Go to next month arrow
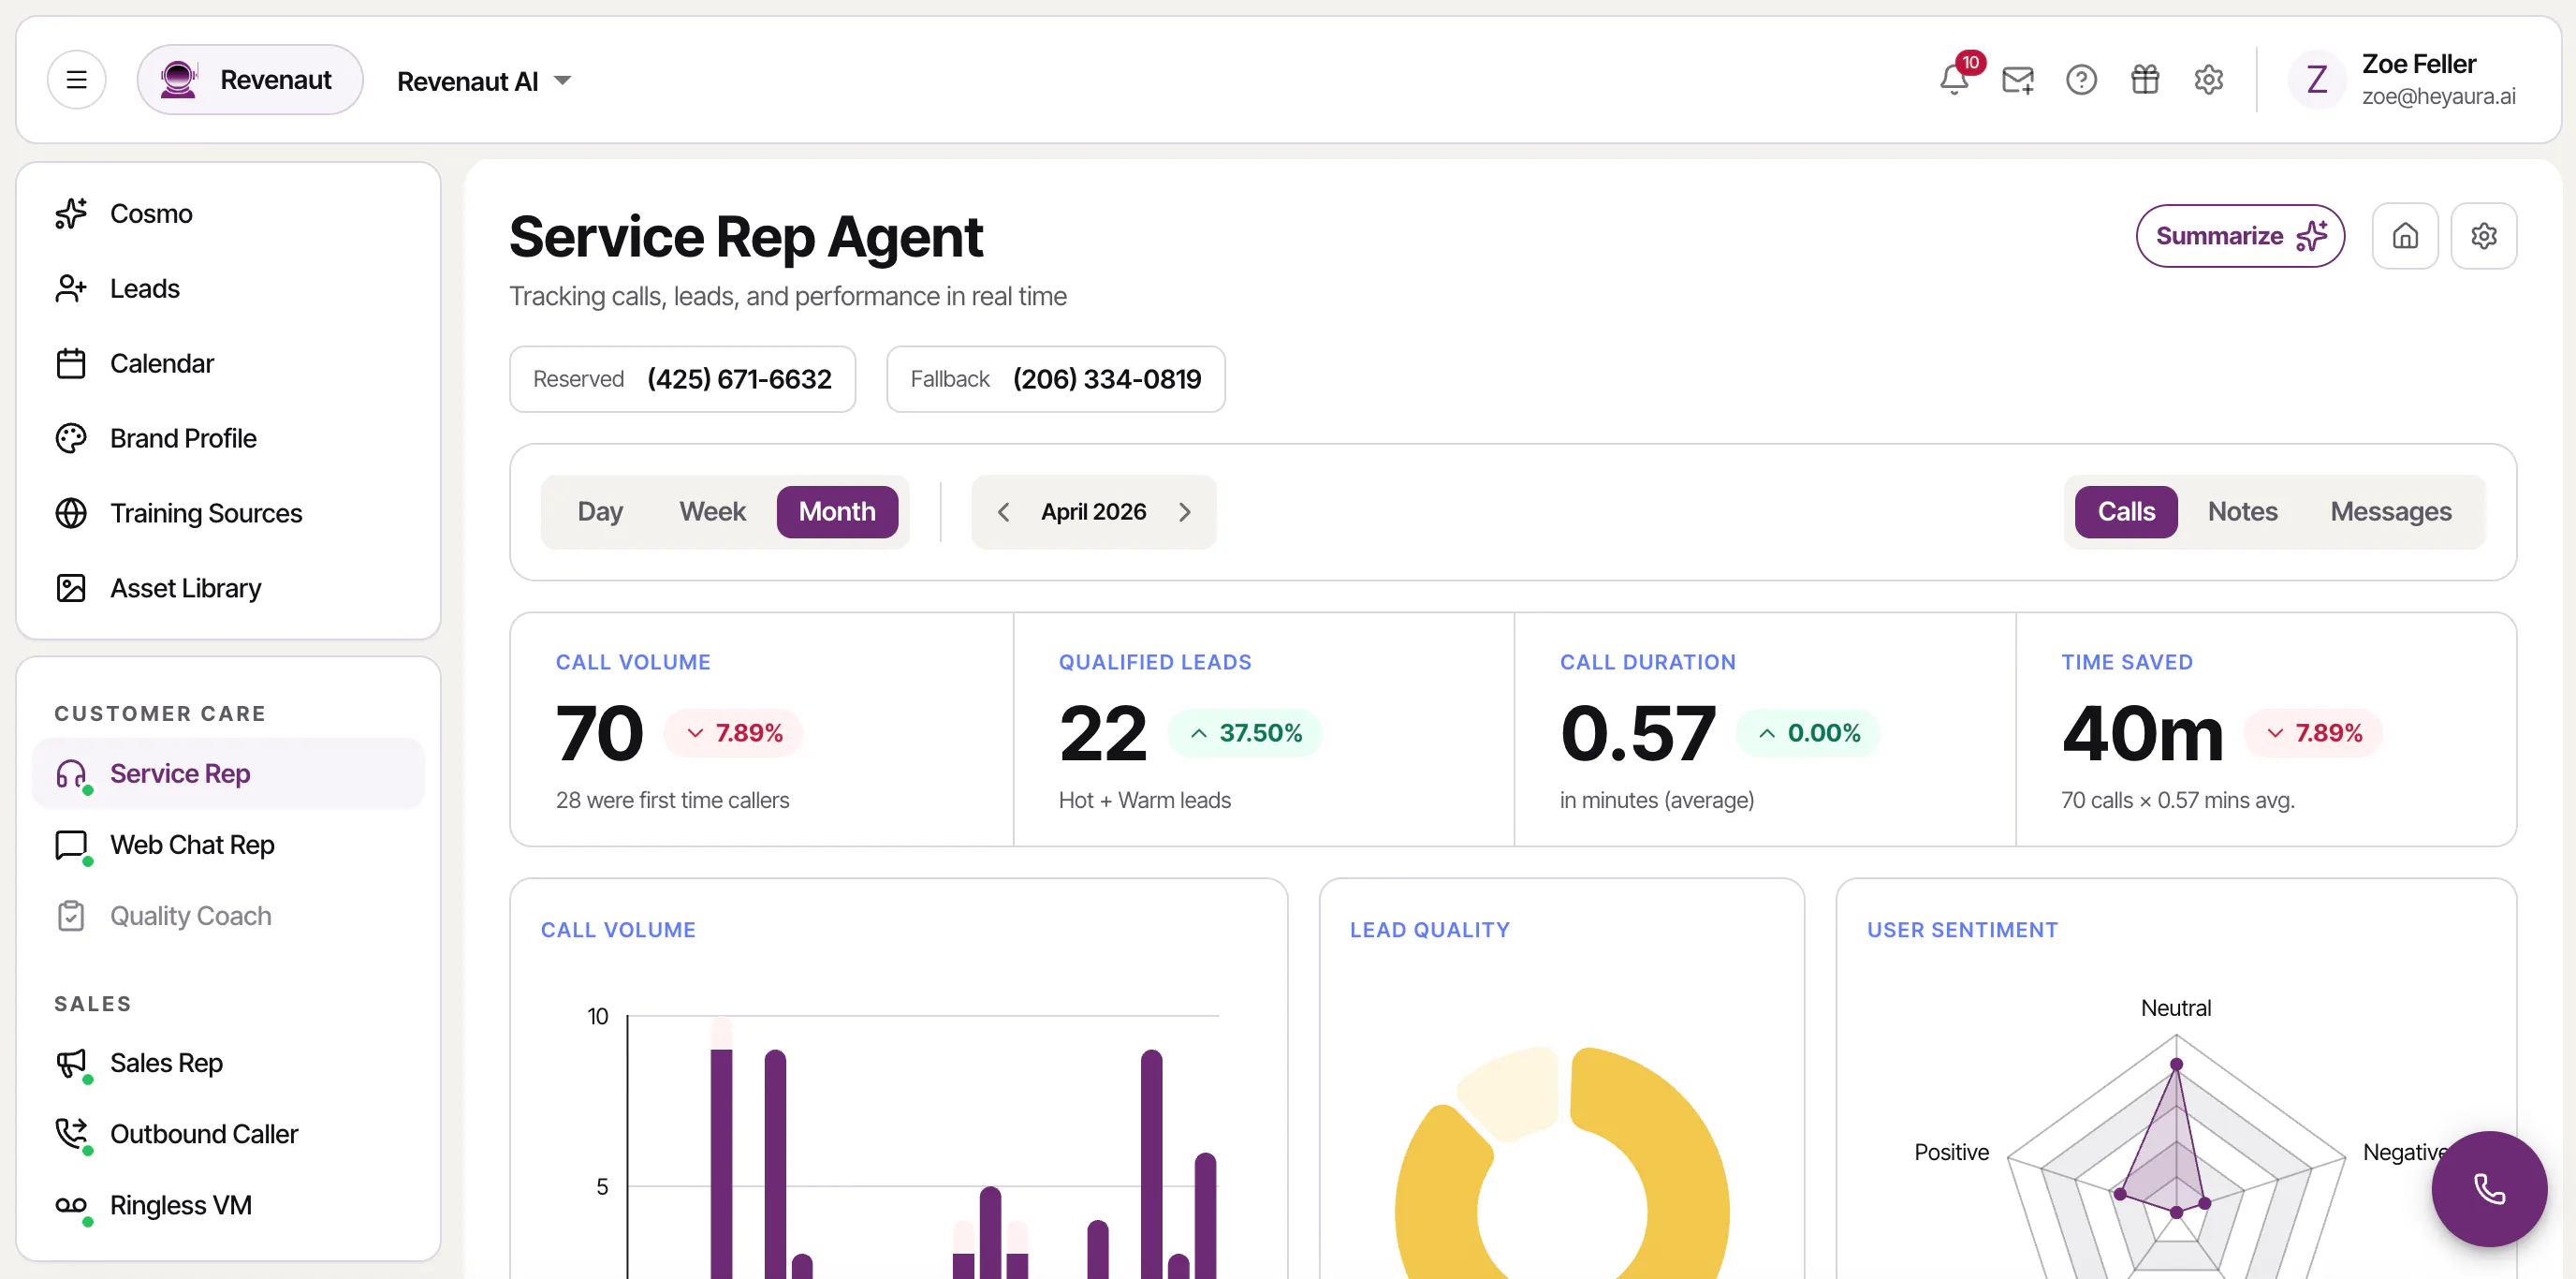This screenshot has width=2576, height=1279. [1185, 512]
